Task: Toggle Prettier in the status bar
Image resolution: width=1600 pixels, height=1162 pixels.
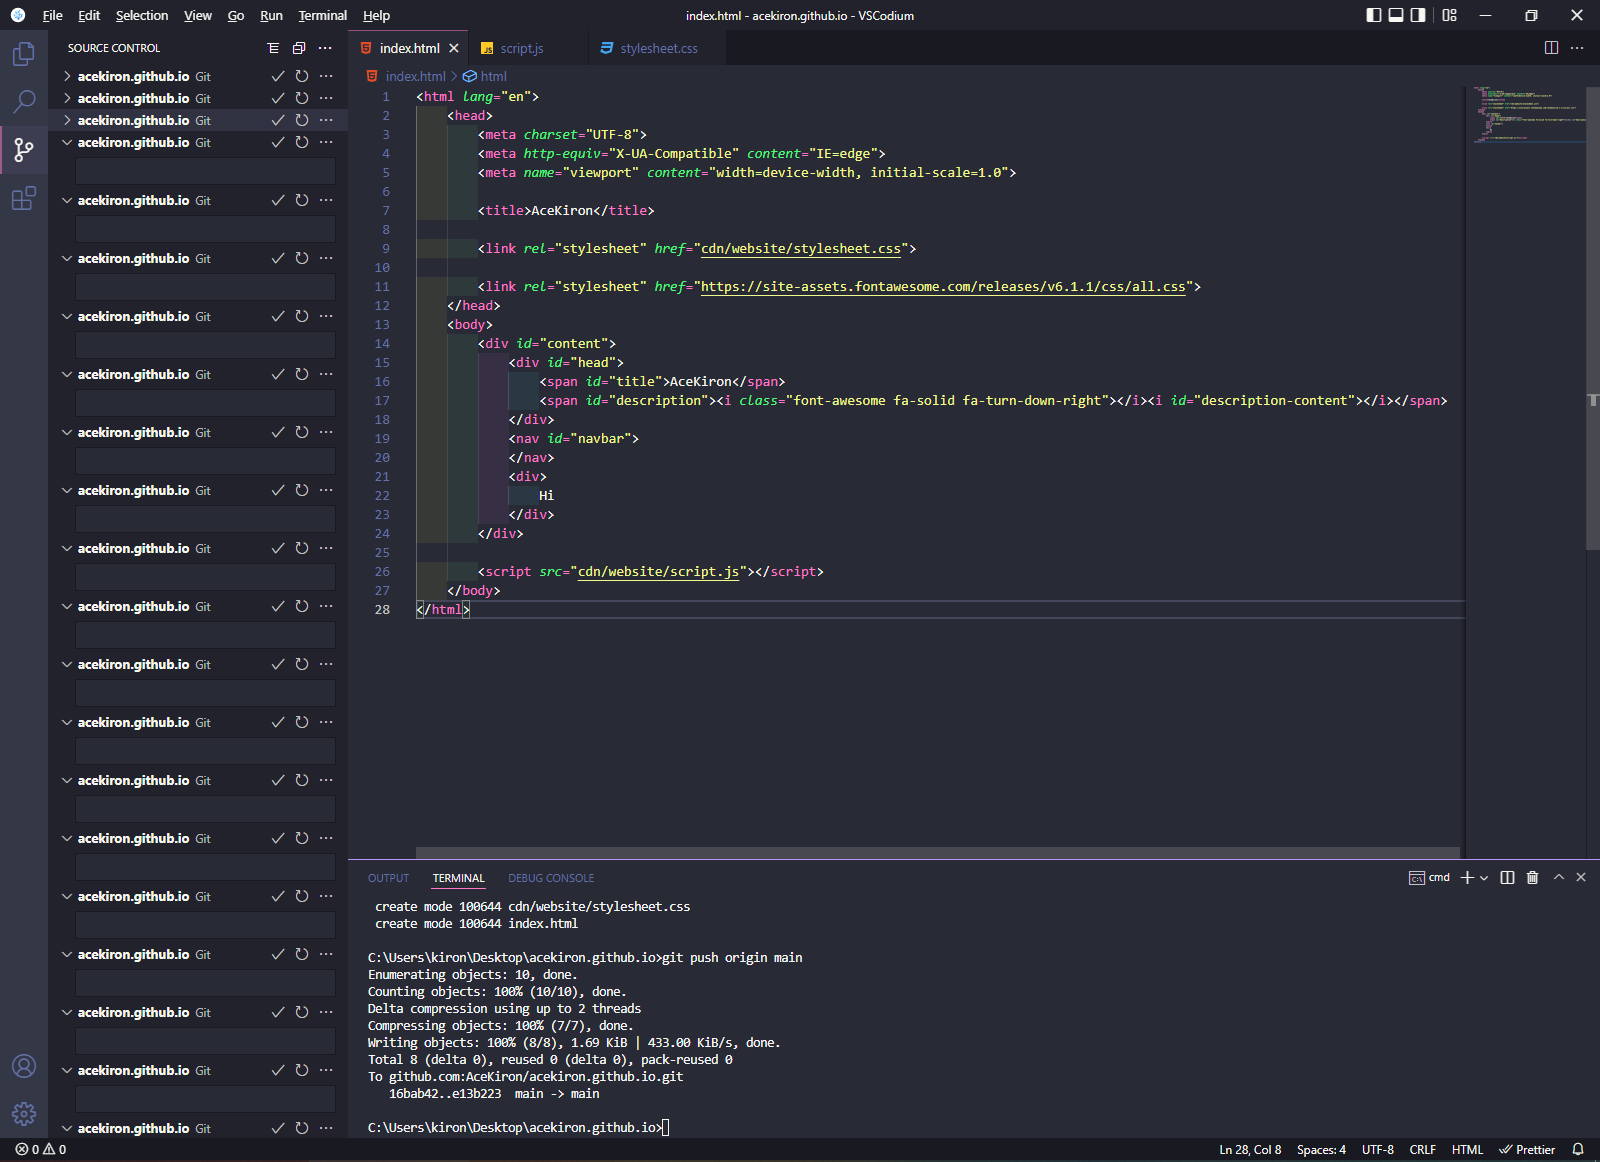Action: tap(1528, 1149)
